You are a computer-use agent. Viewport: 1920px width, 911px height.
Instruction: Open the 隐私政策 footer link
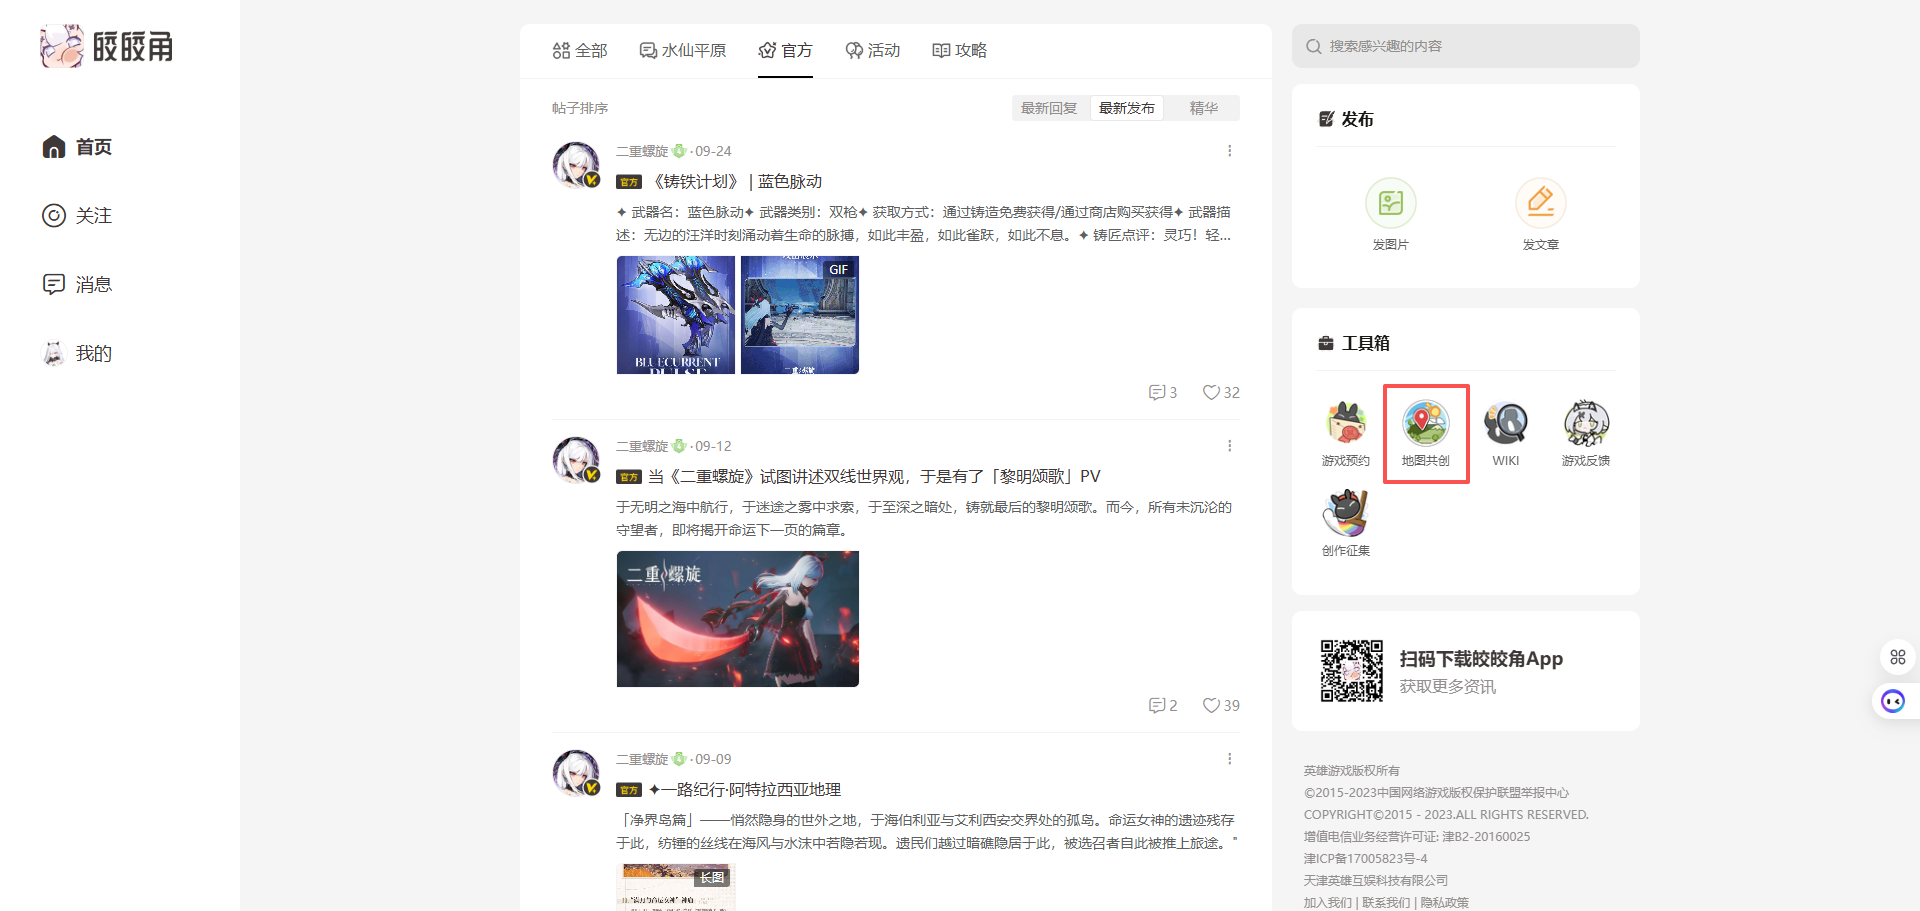click(1444, 903)
